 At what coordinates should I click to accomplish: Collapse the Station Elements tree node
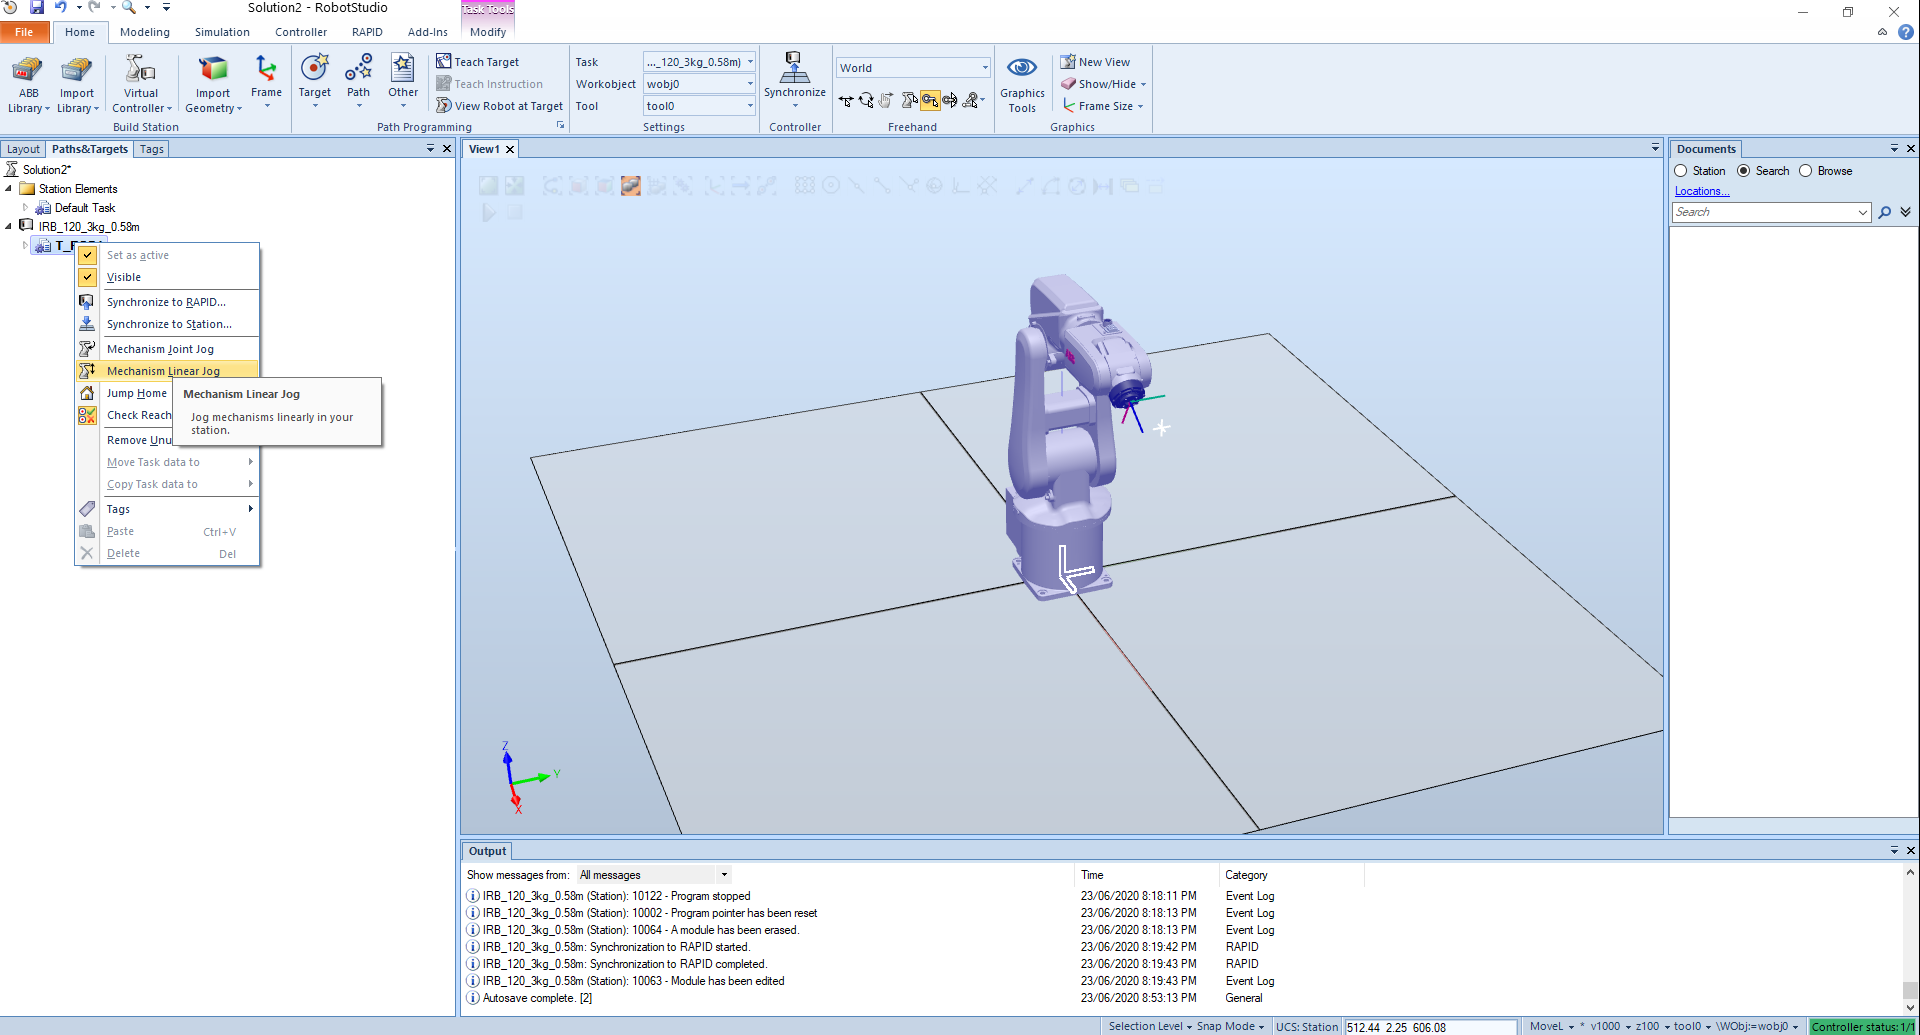9,189
